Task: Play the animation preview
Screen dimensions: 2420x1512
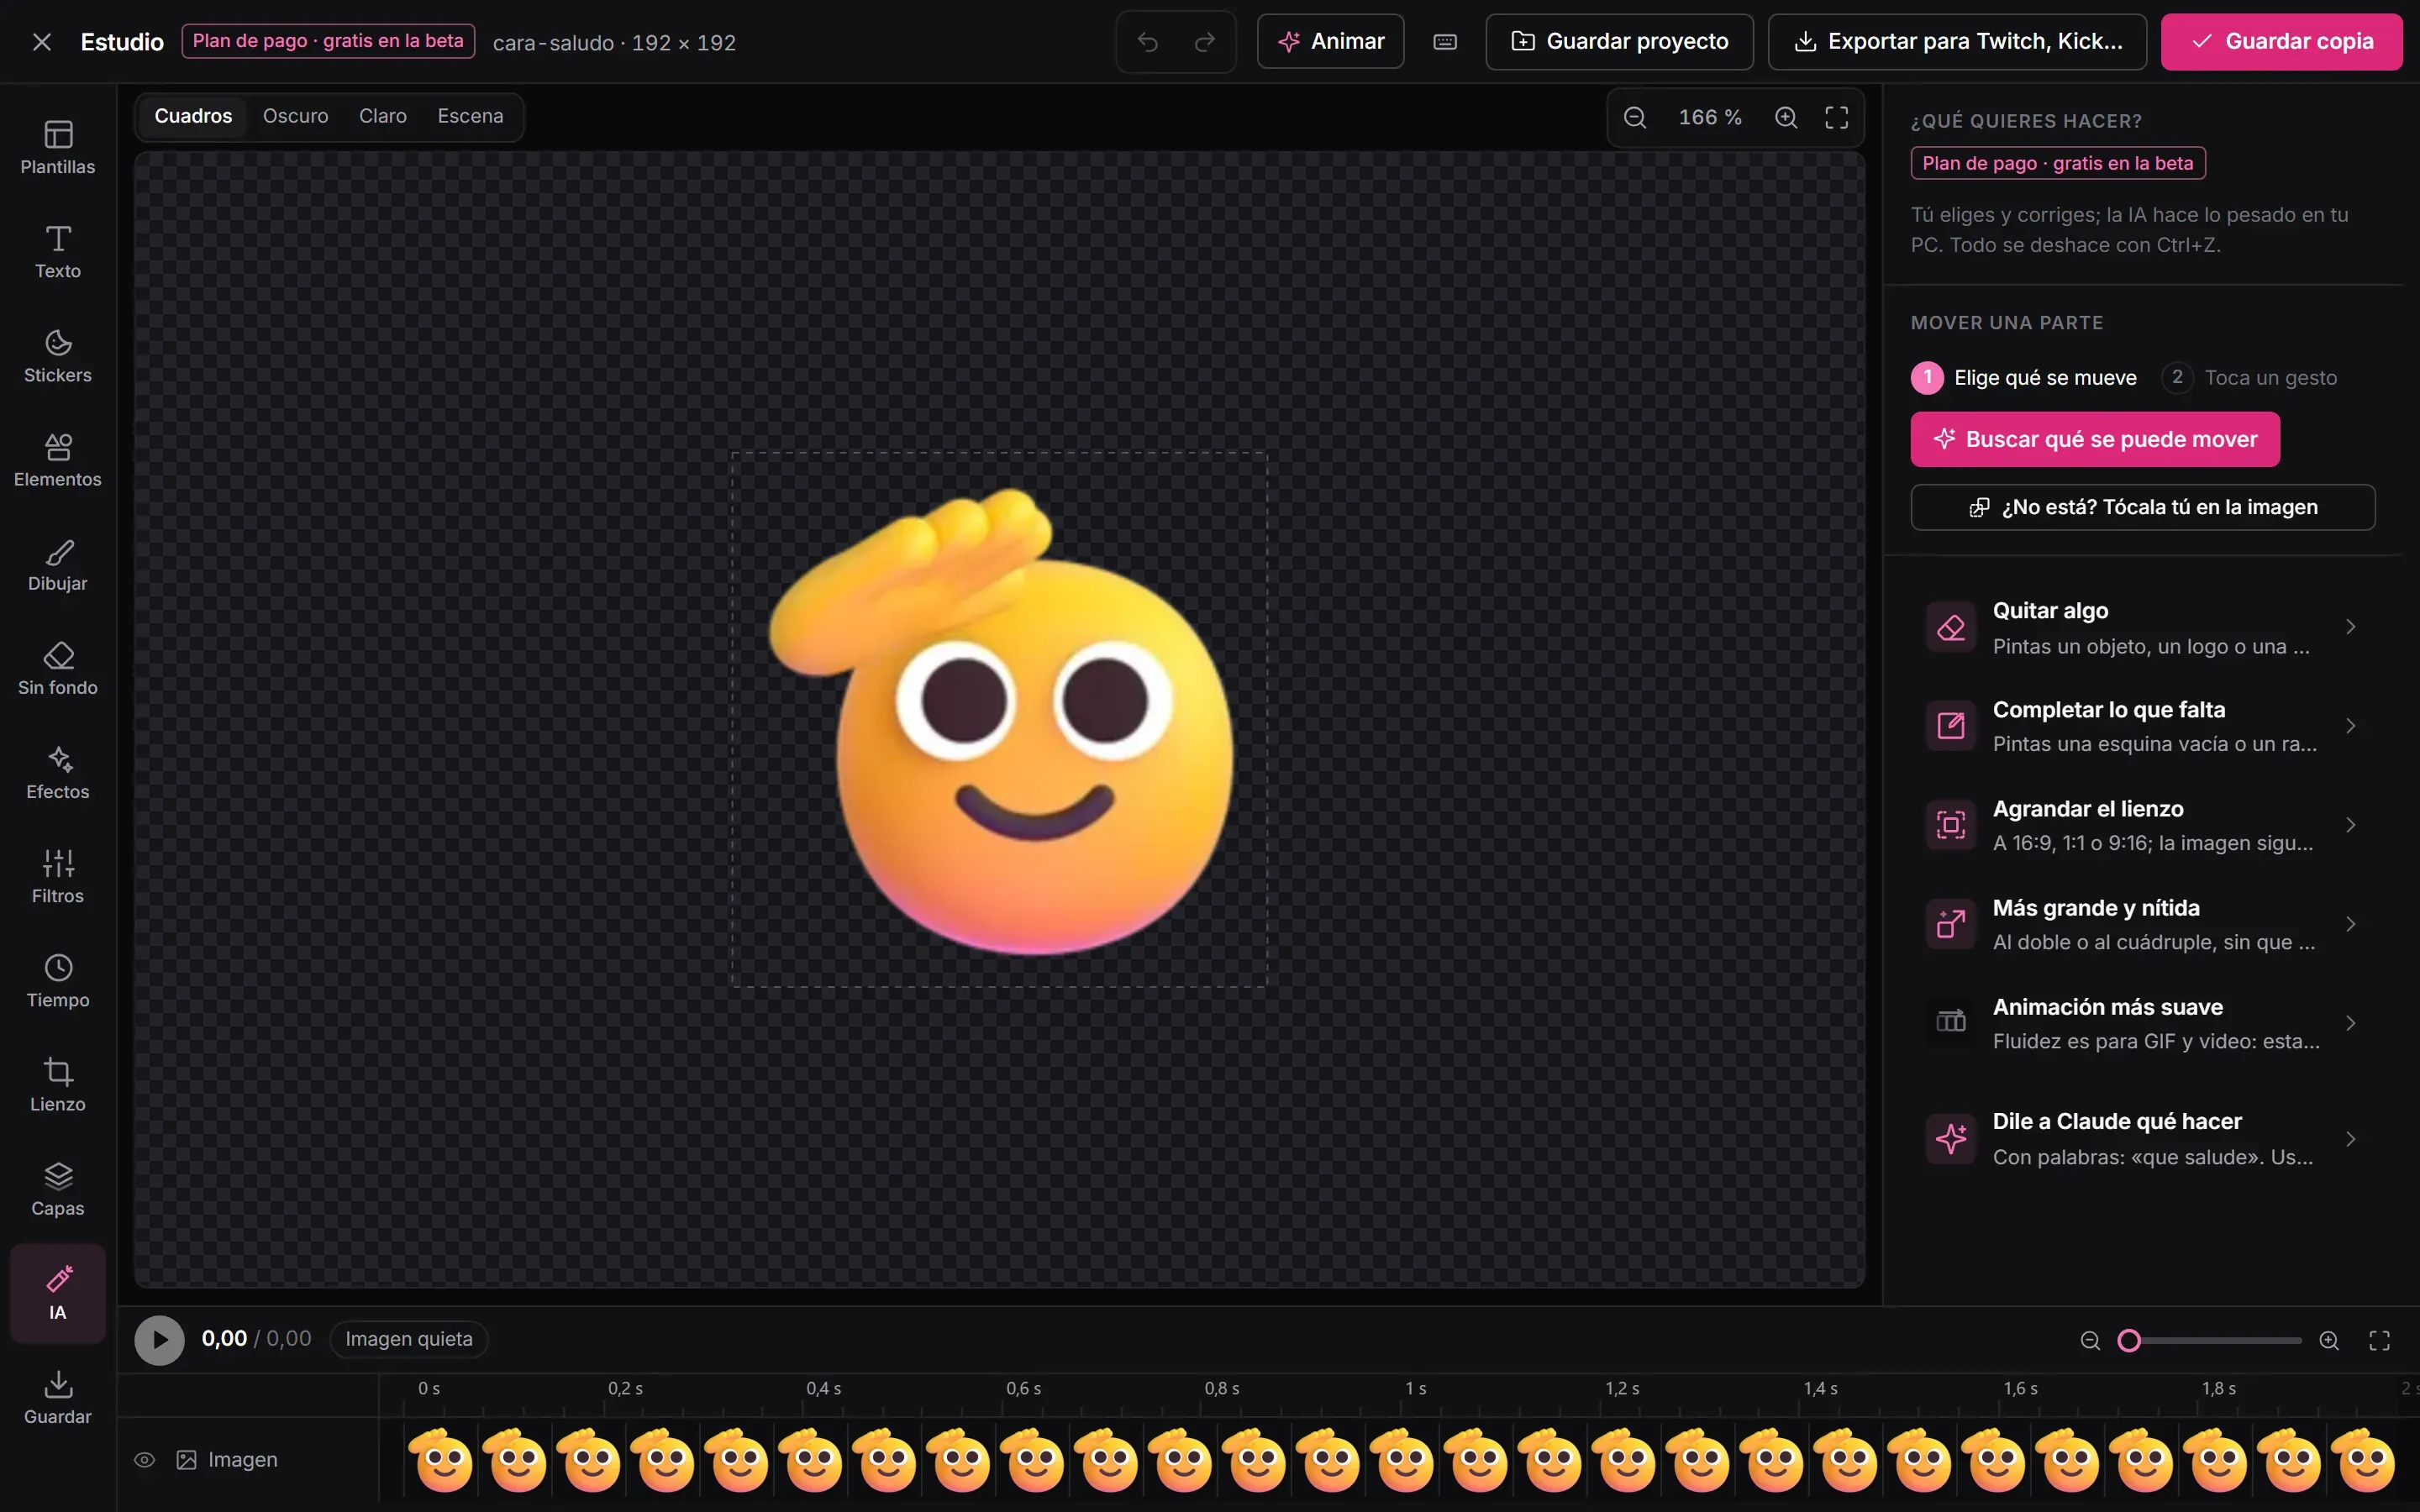Action: [160, 1341]
